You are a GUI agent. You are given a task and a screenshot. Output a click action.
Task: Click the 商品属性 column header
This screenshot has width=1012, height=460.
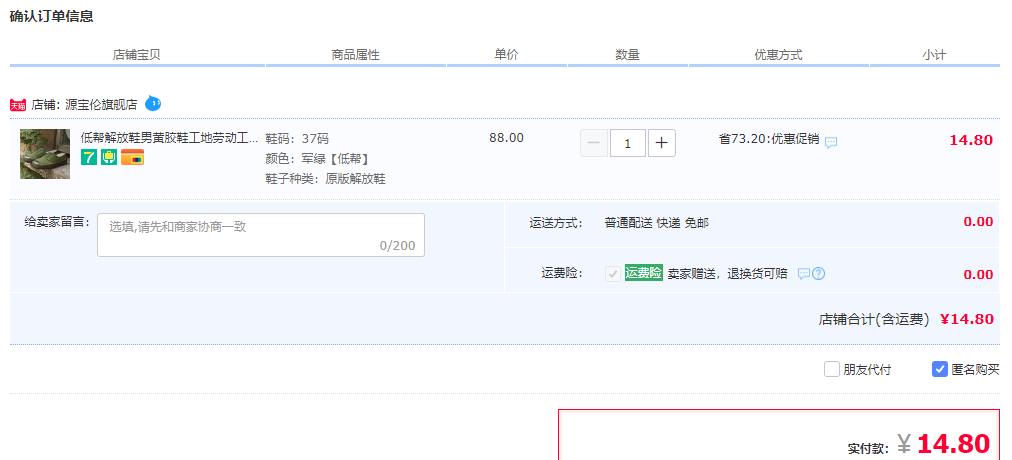point(356,55)
